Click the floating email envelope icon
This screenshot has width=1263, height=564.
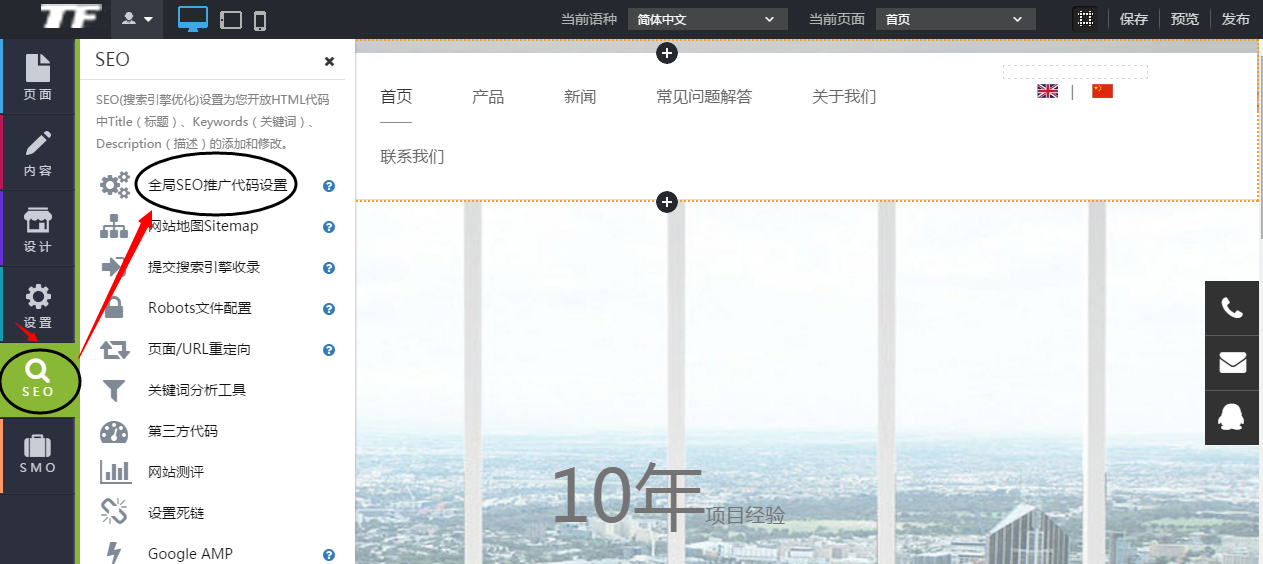tap(1233, 362)
